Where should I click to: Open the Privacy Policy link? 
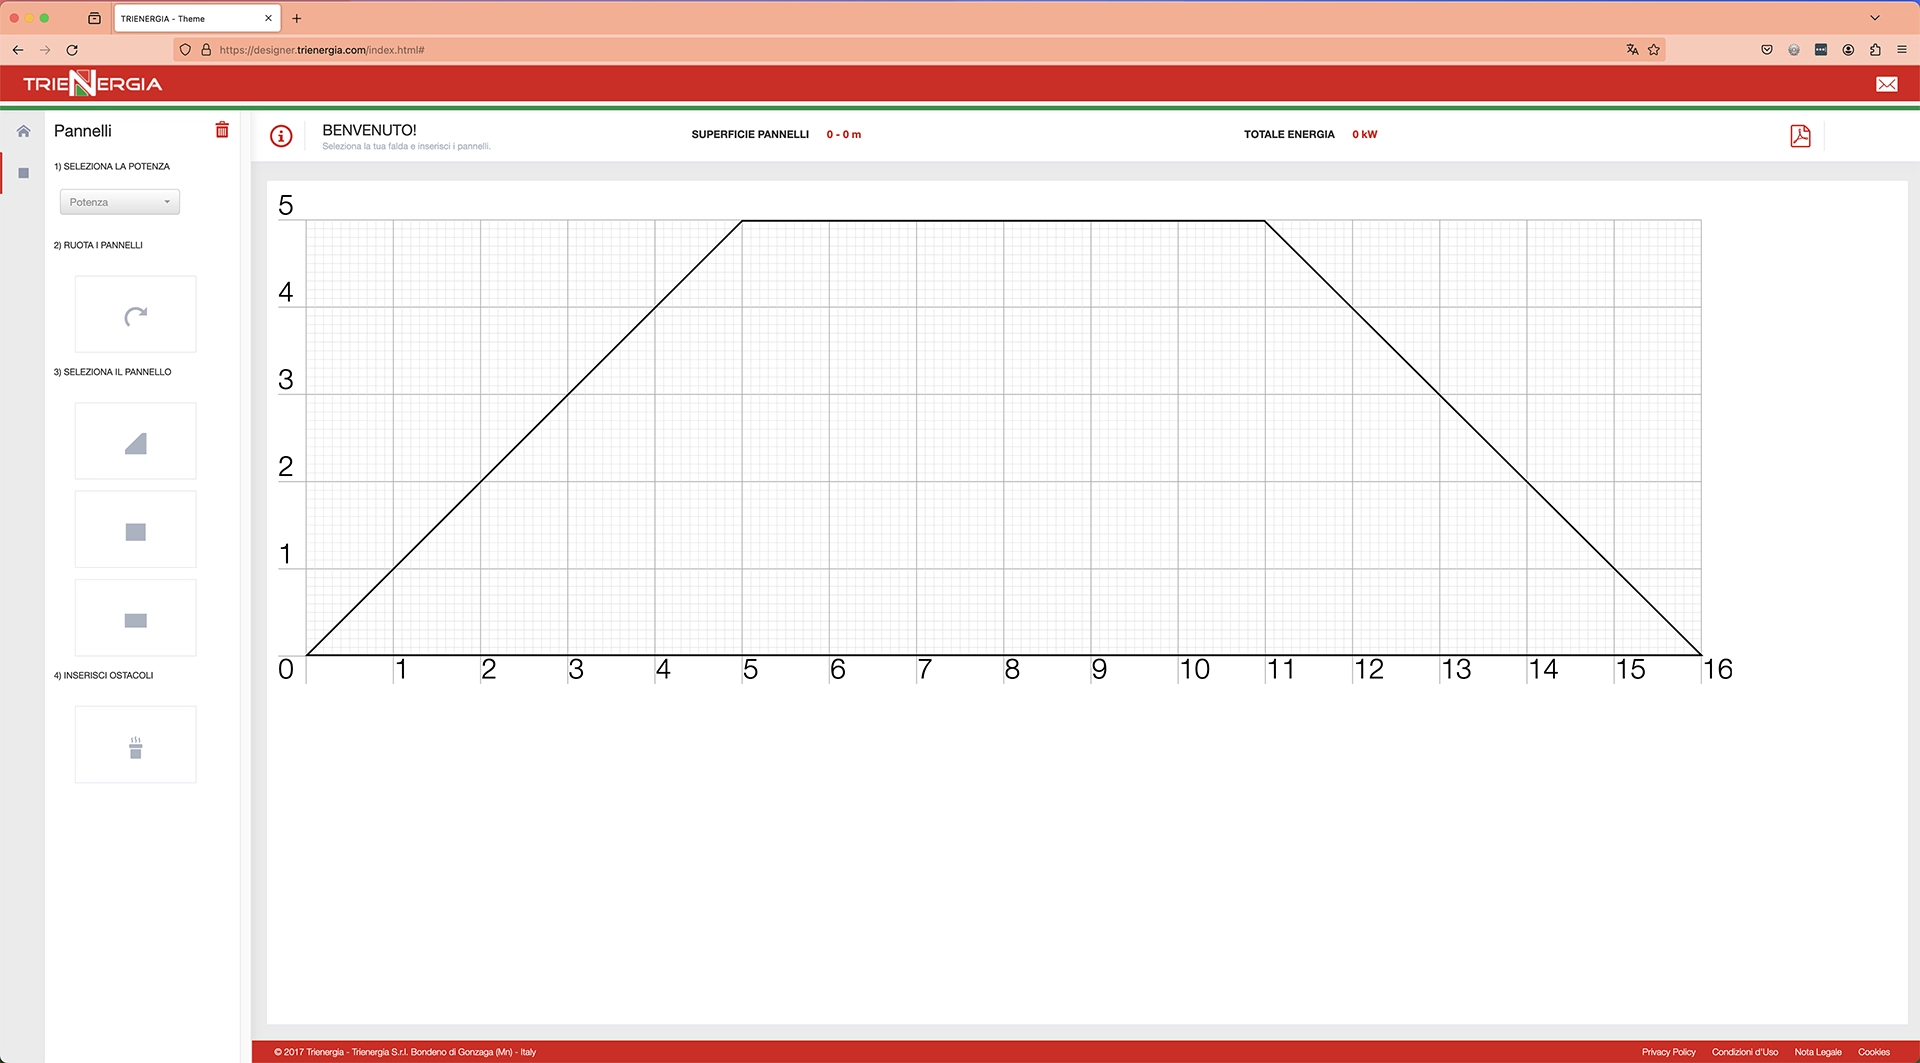click(1668, 1052)
